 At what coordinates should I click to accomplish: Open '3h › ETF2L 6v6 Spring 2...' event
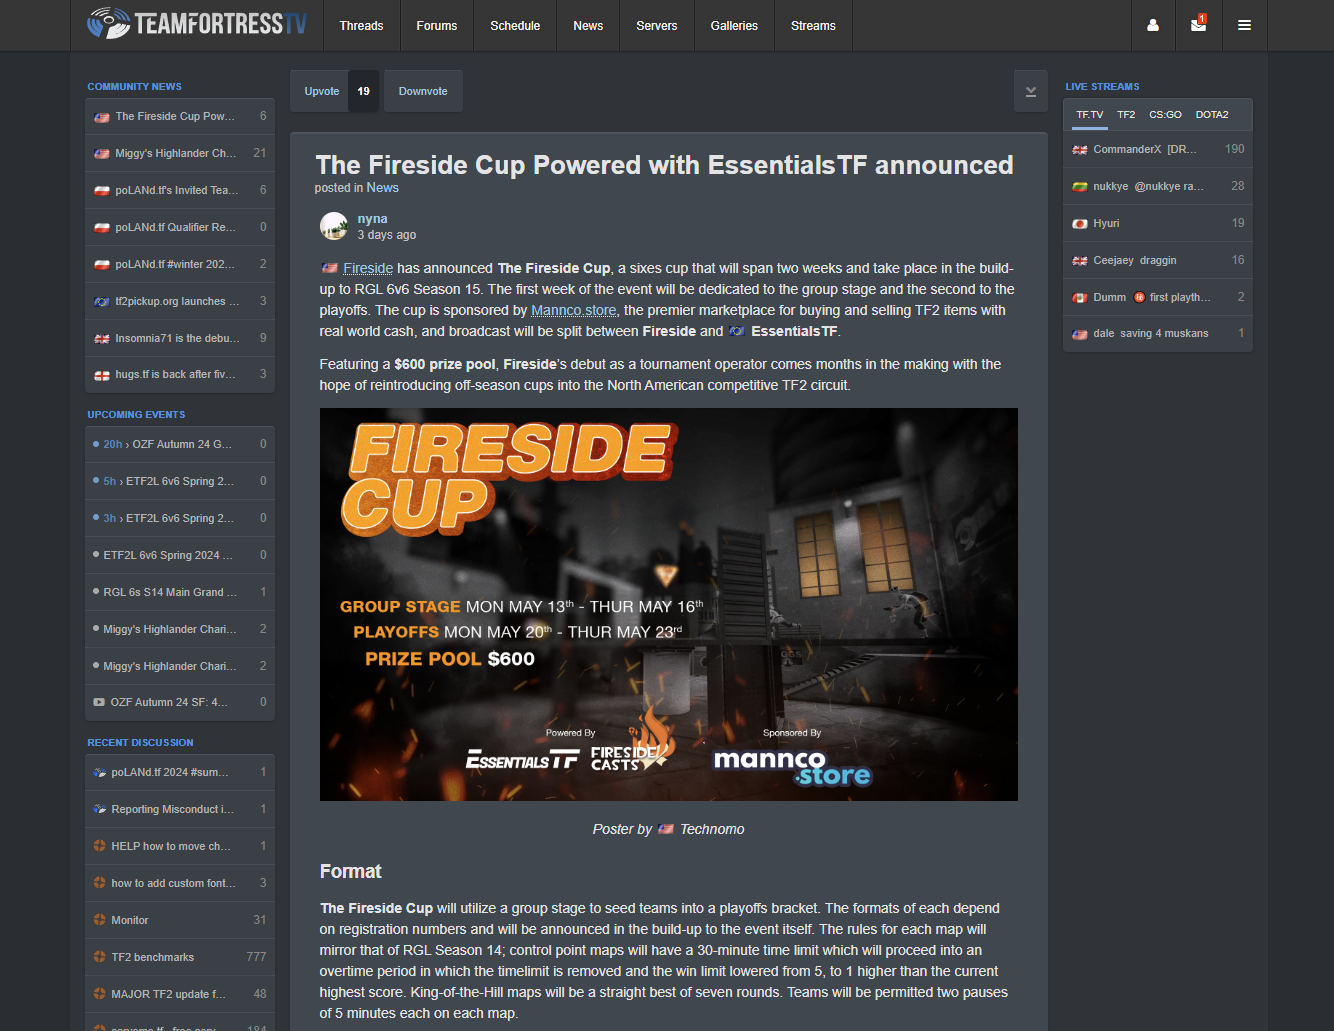click(180, 518)
